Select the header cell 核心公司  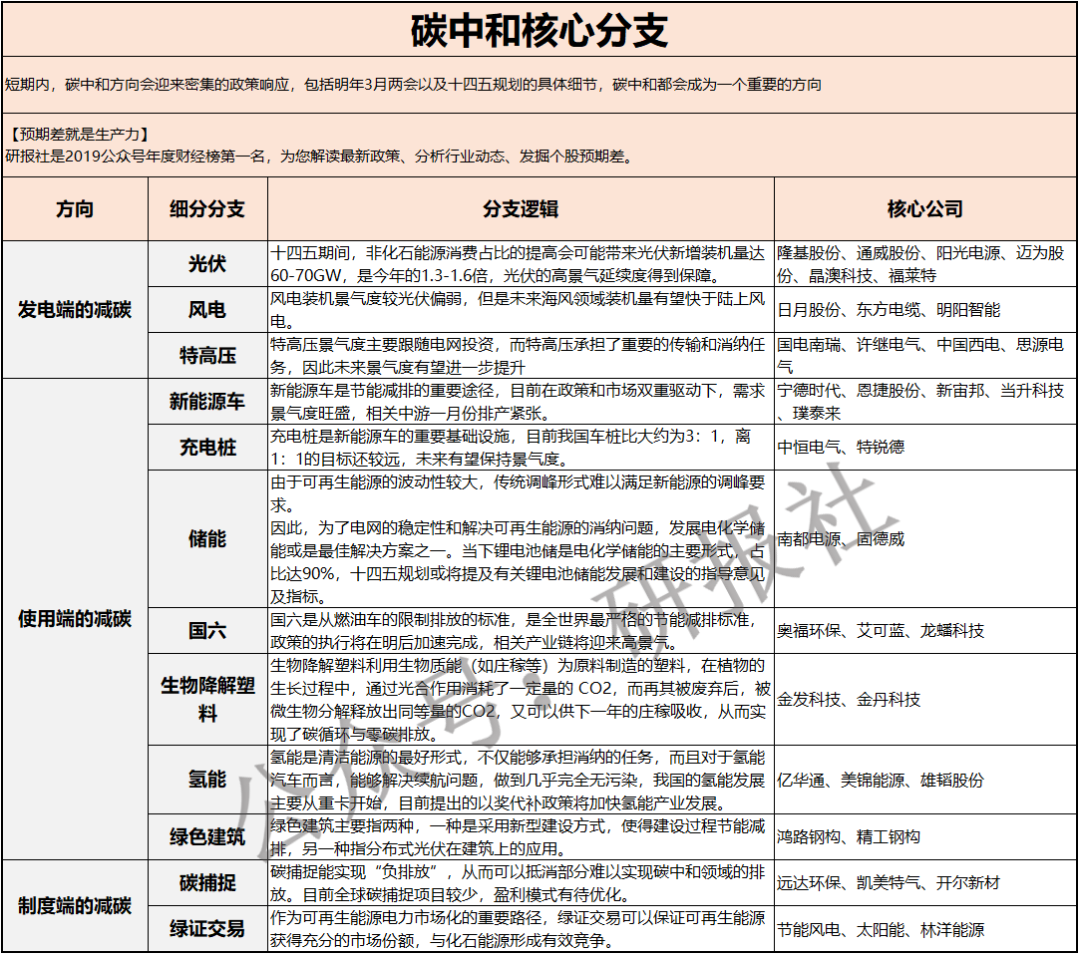point(925,209)
